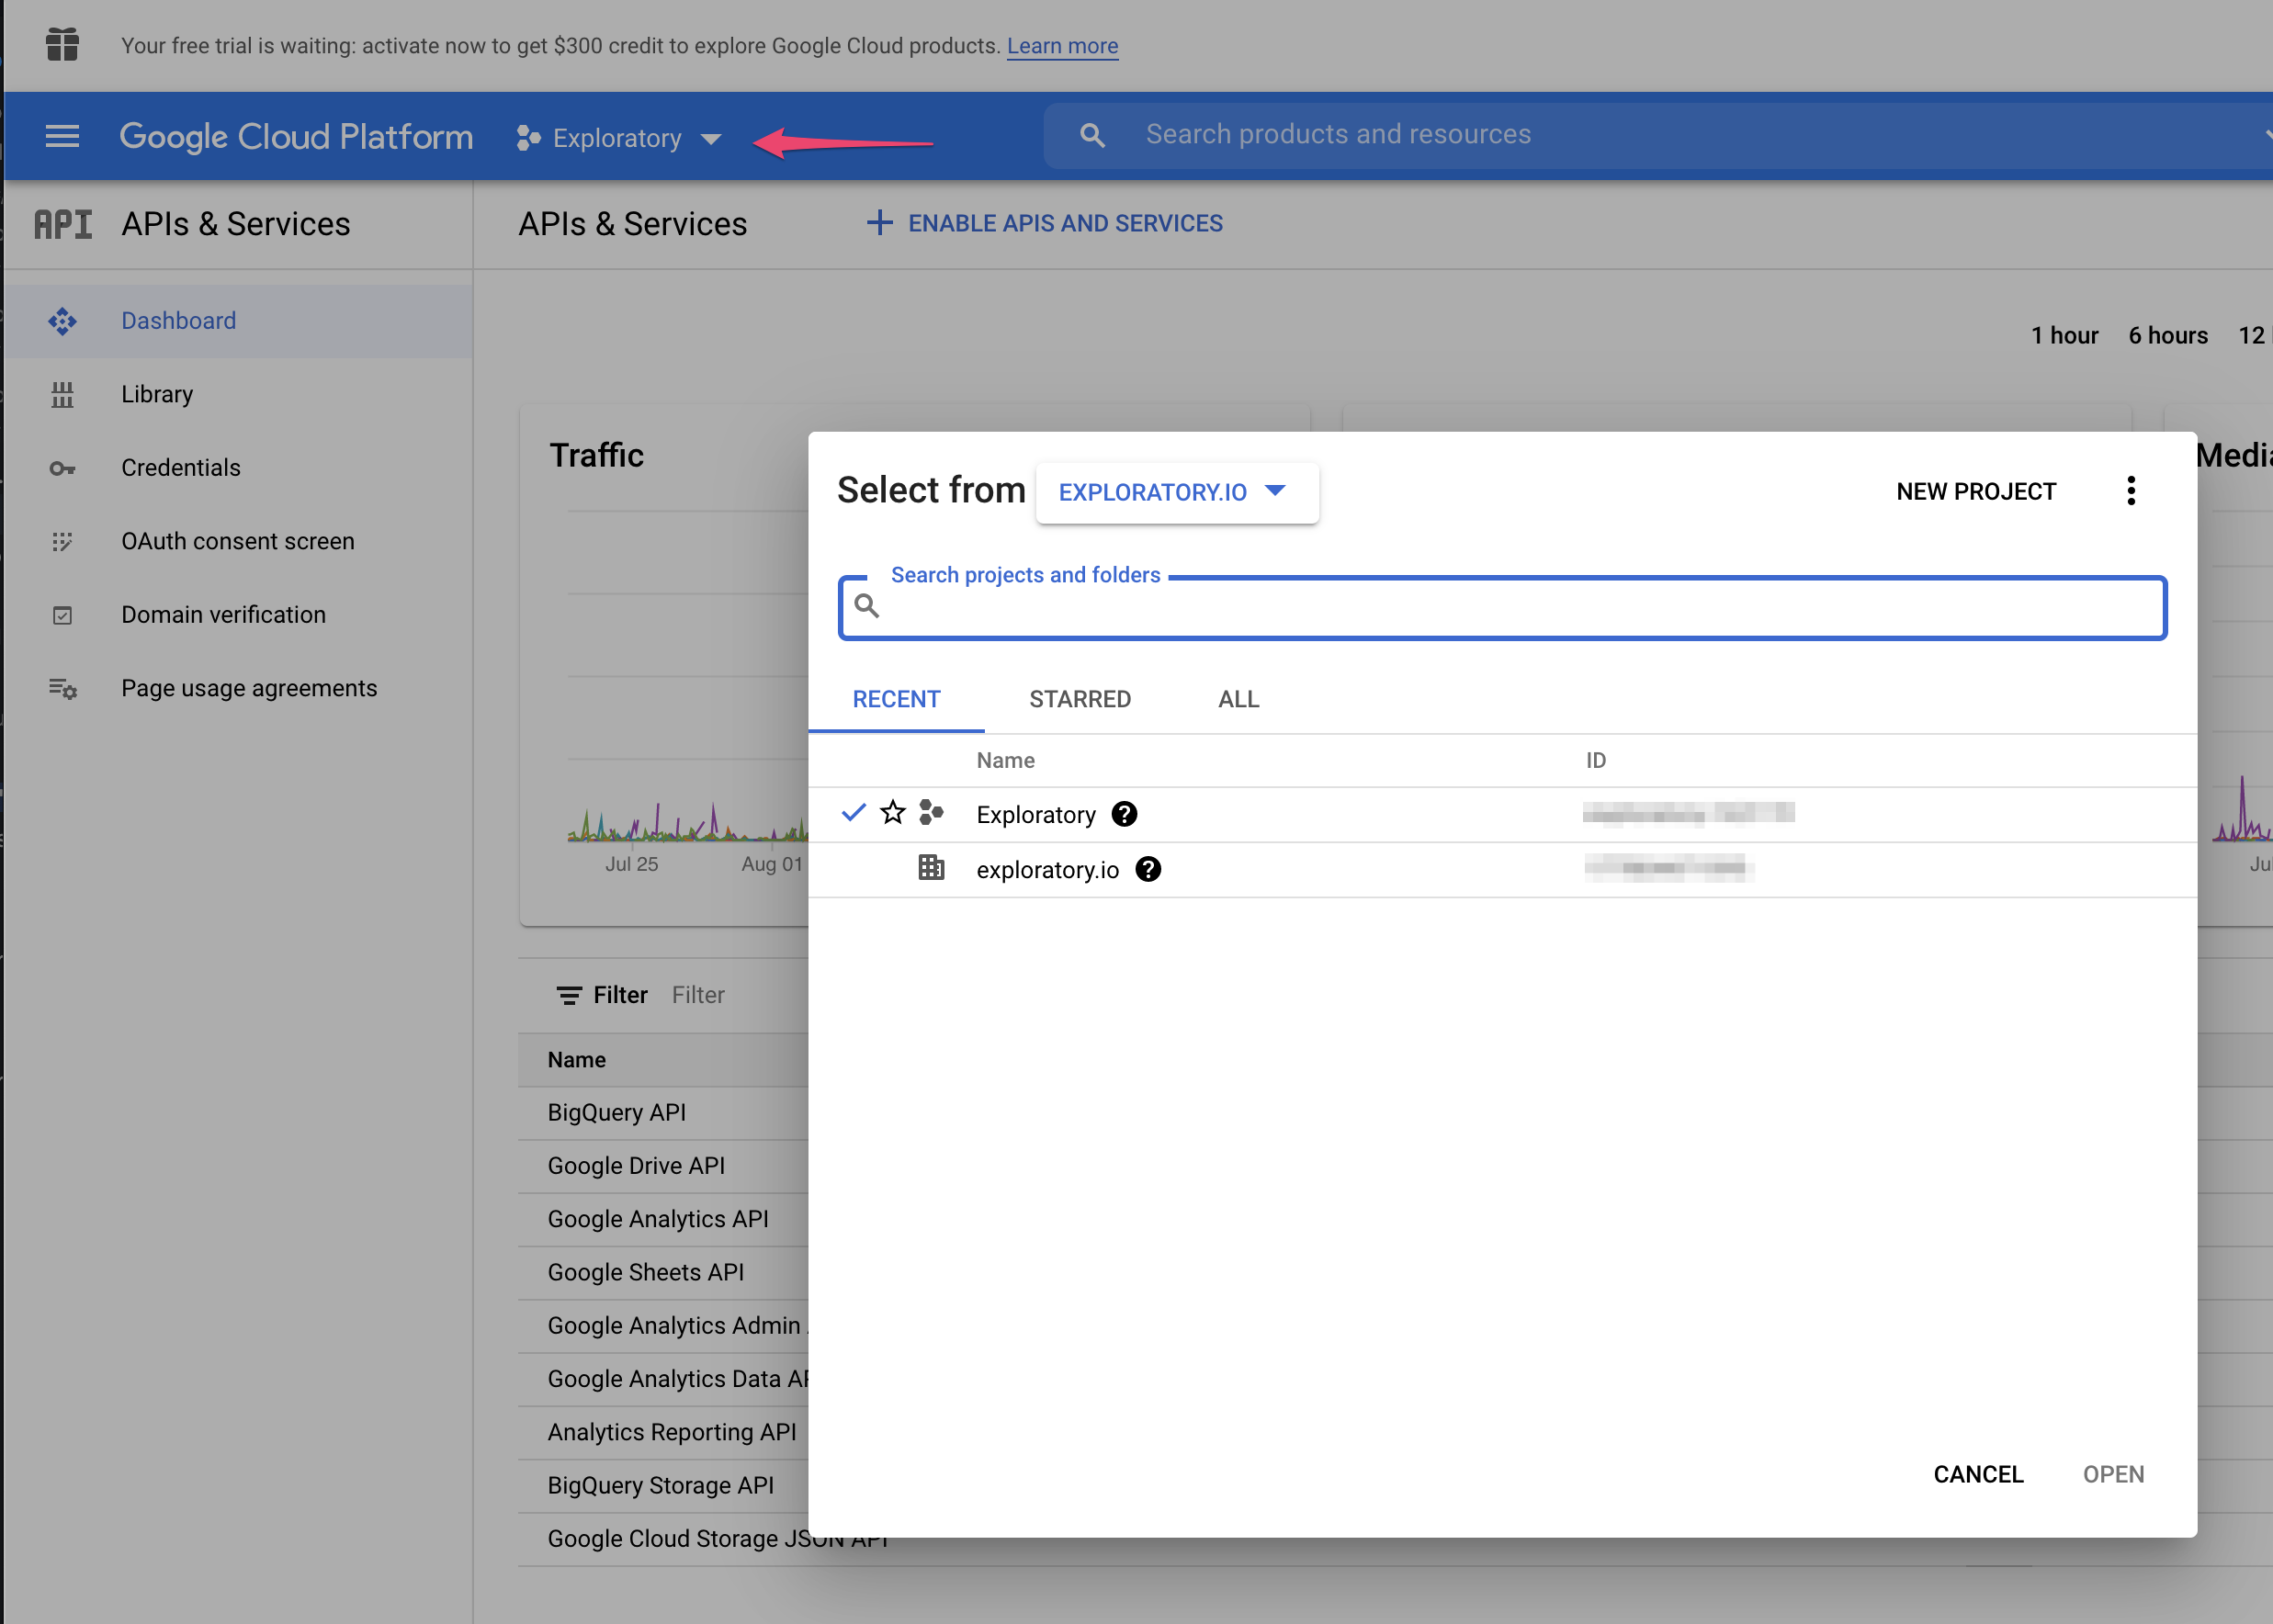Follow the Learn more link
Viewport: 2273px width, 1624px height.
(1062, 46)
